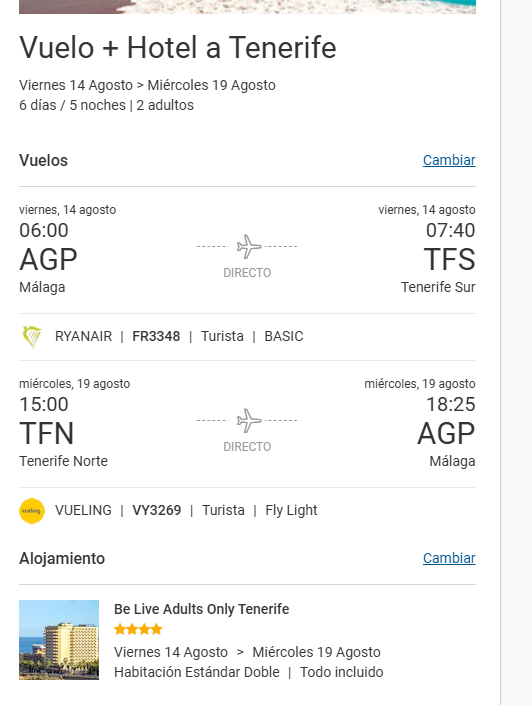Click the BASIC fare label for Ryanair
532x705 pixels.
tap(284, 336)
